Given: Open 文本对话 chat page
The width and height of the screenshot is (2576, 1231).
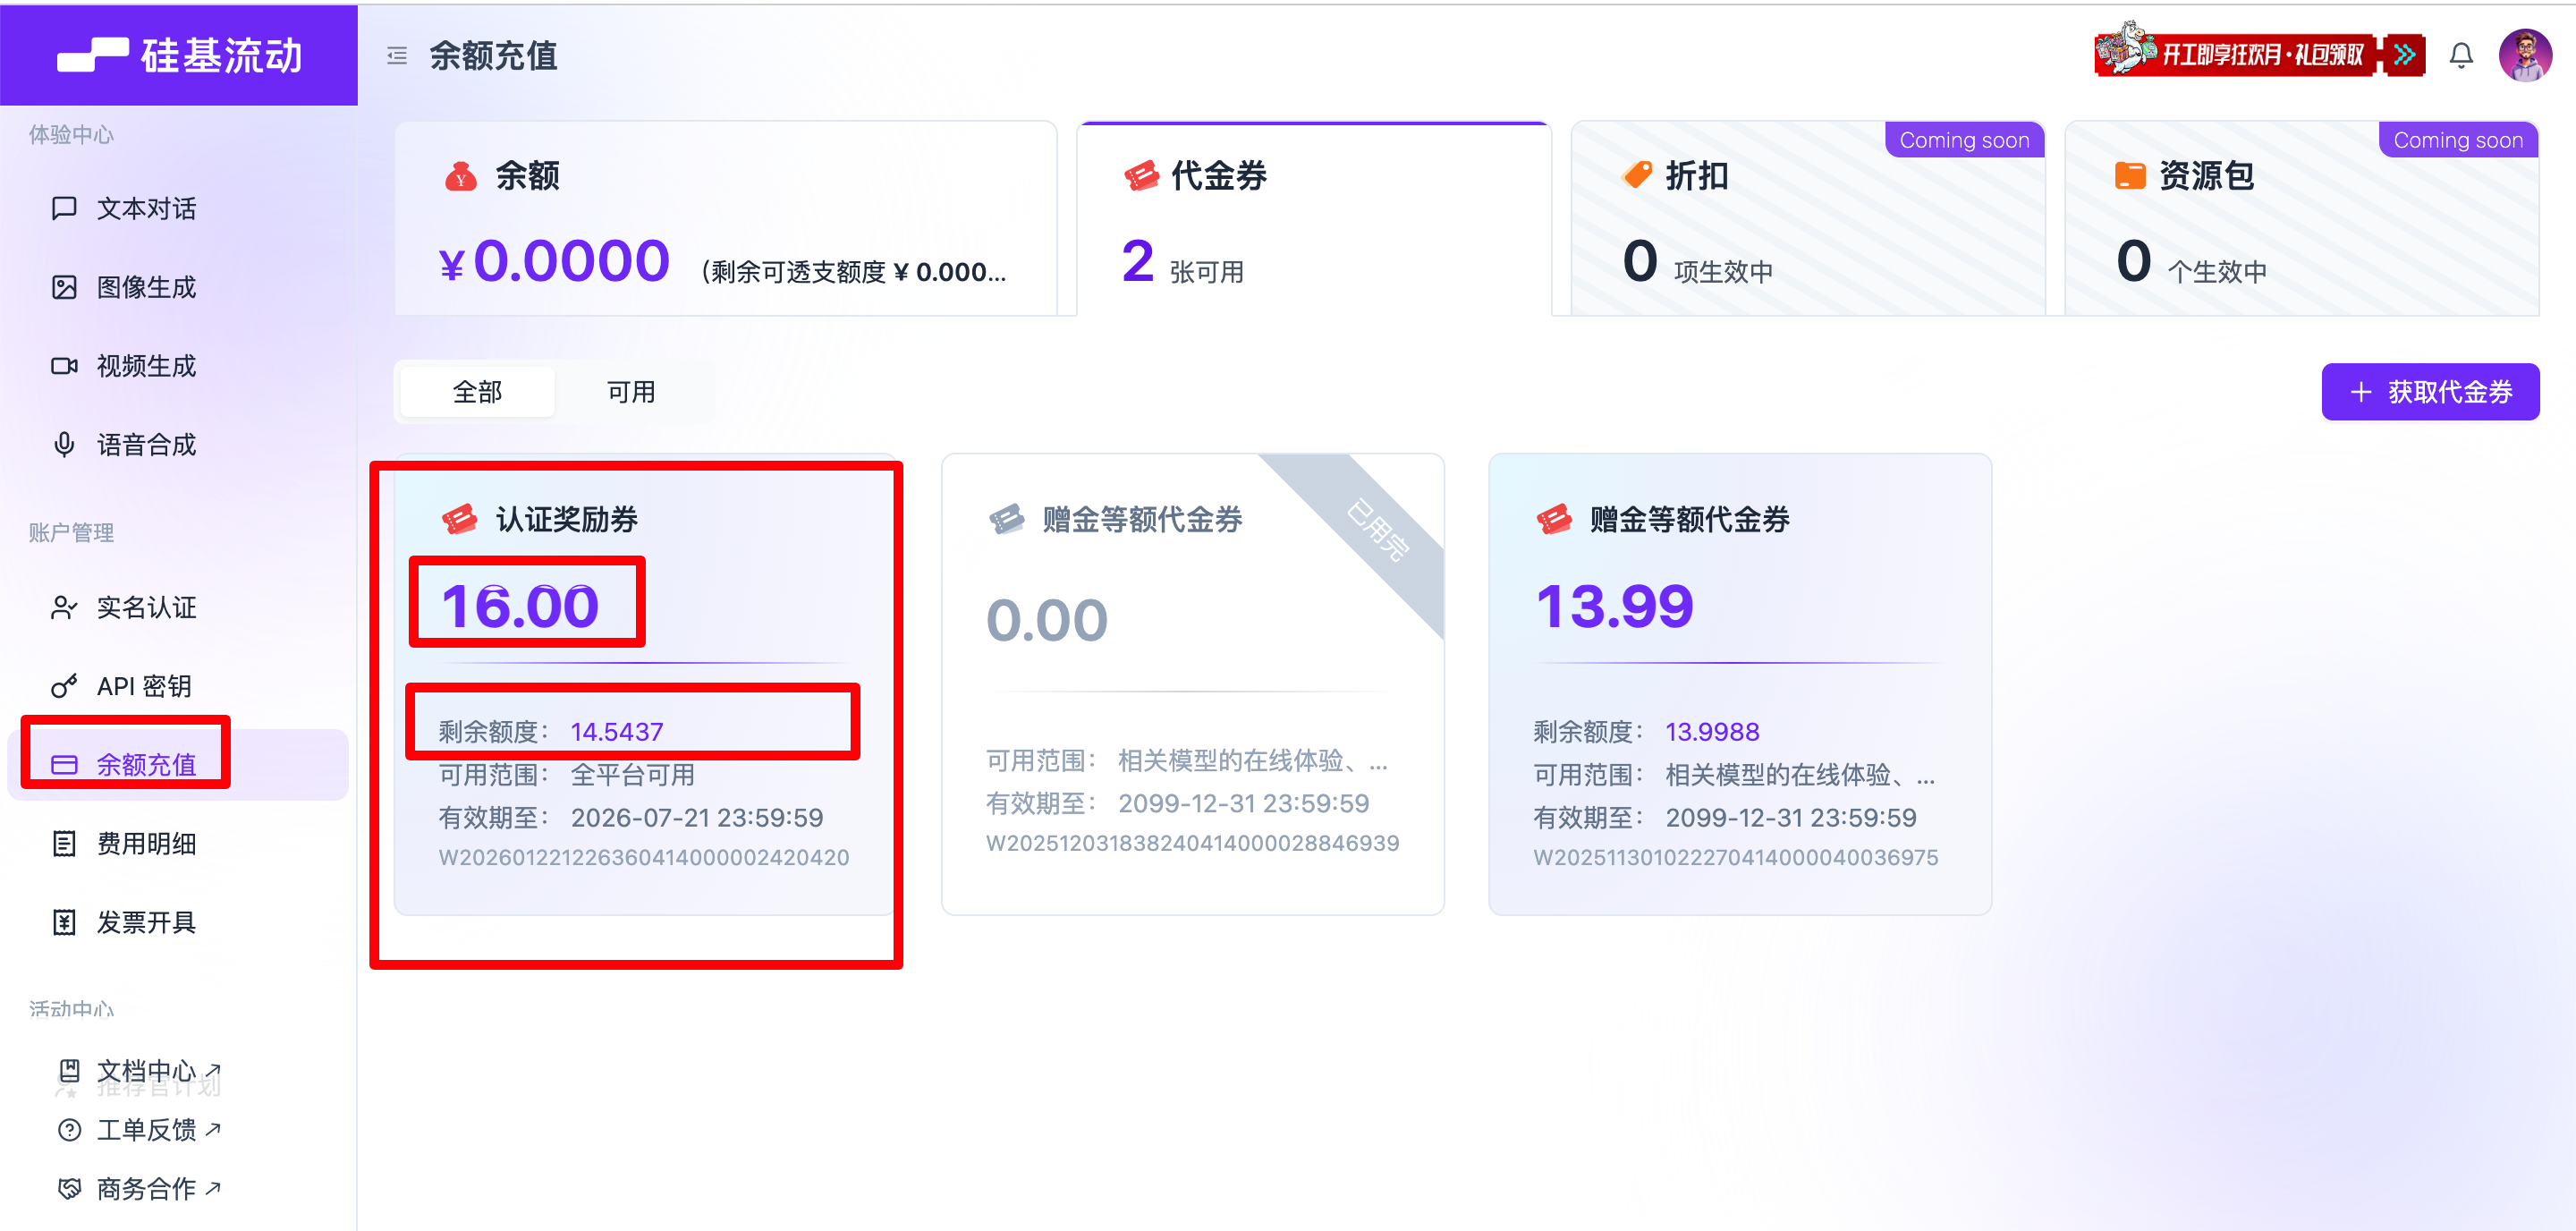Looking at the screenshot, I should 146,208.
